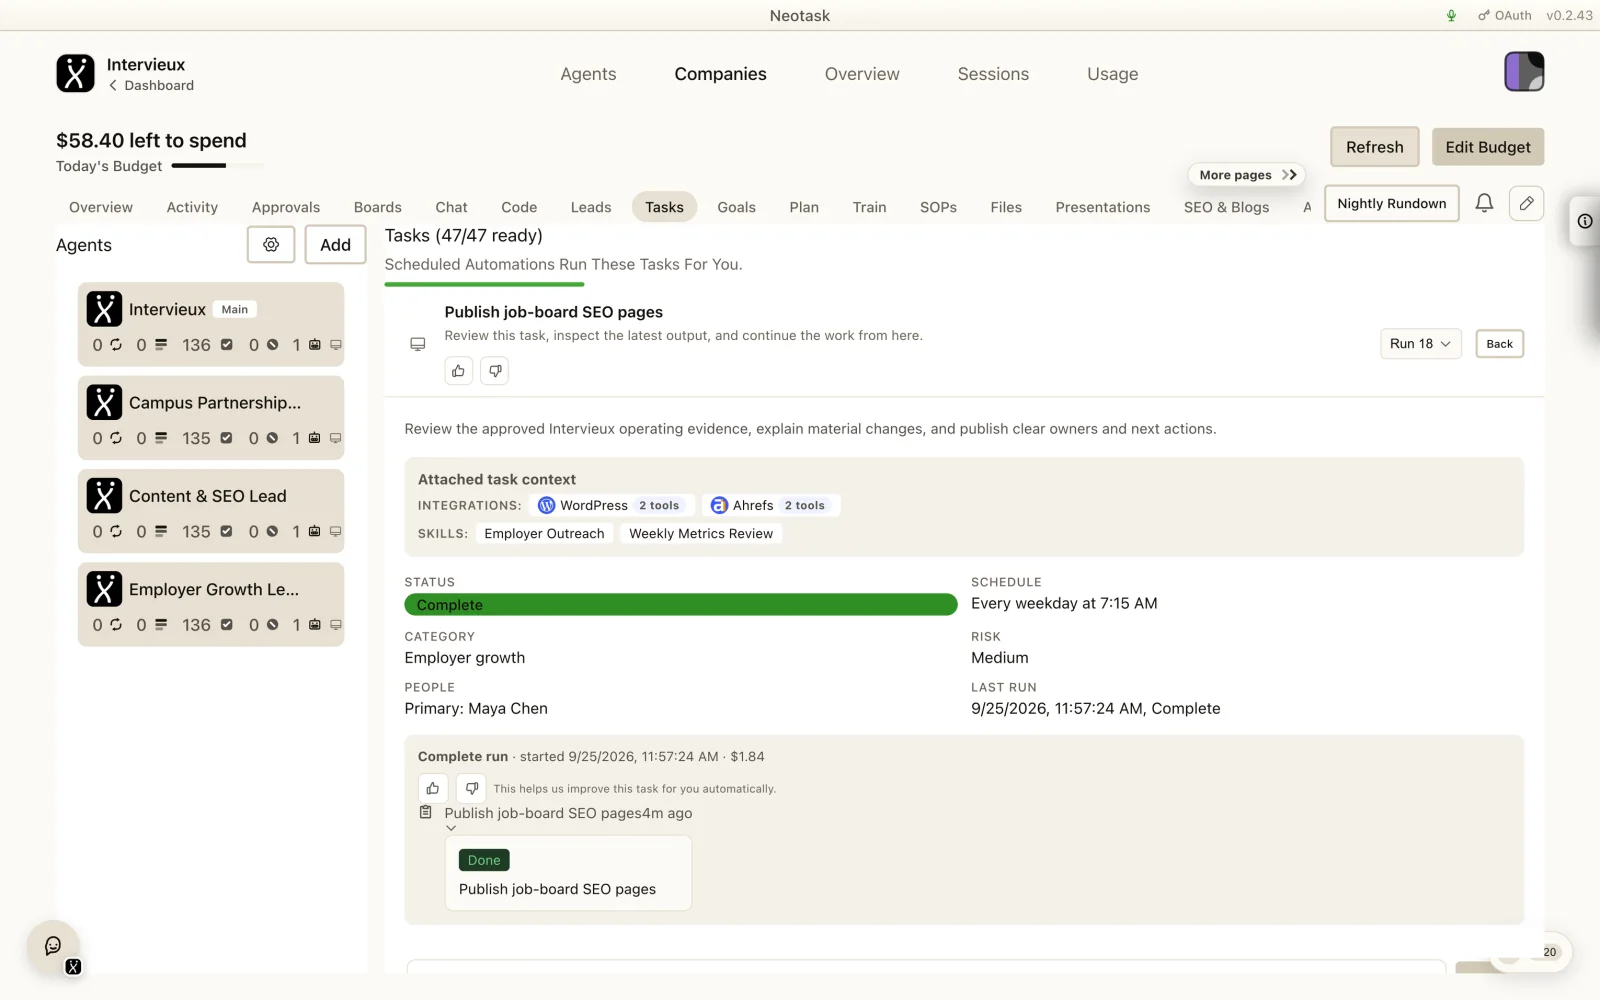Expand More pages tabs
Screen dimensions: 1600x1000
[1246, 175]
